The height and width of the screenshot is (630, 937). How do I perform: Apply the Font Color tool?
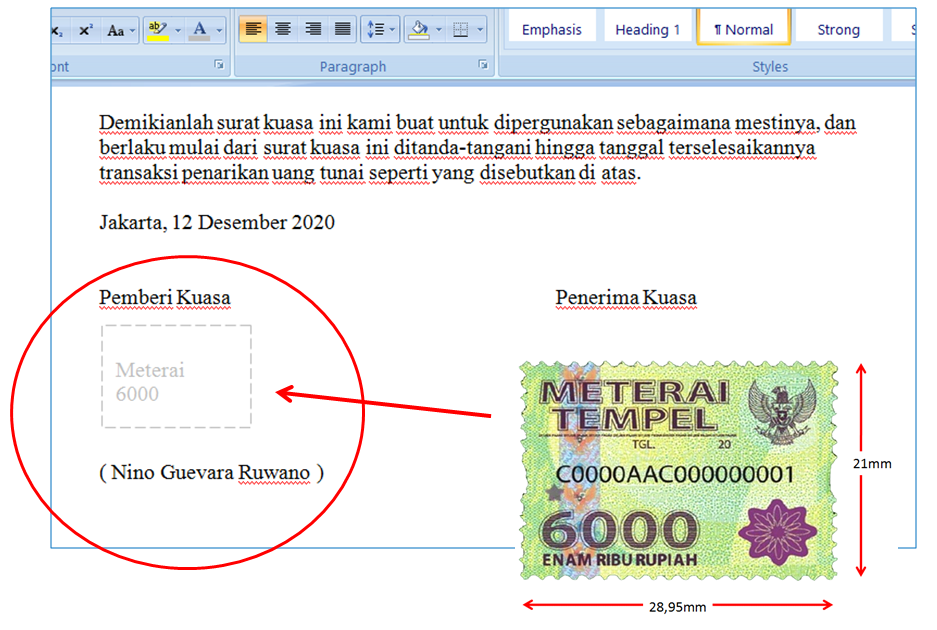pyautogui.click(x=200, y=26)
